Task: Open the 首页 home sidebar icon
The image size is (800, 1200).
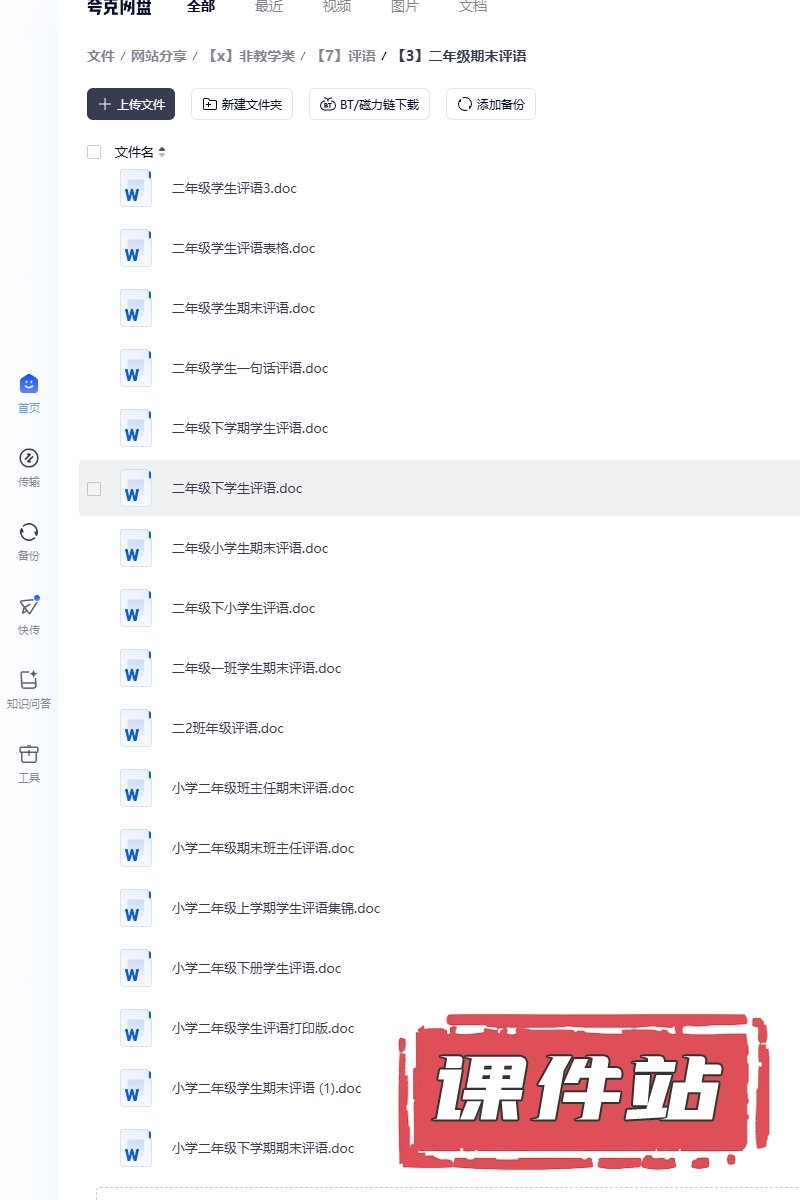Action: pos(29,384)
